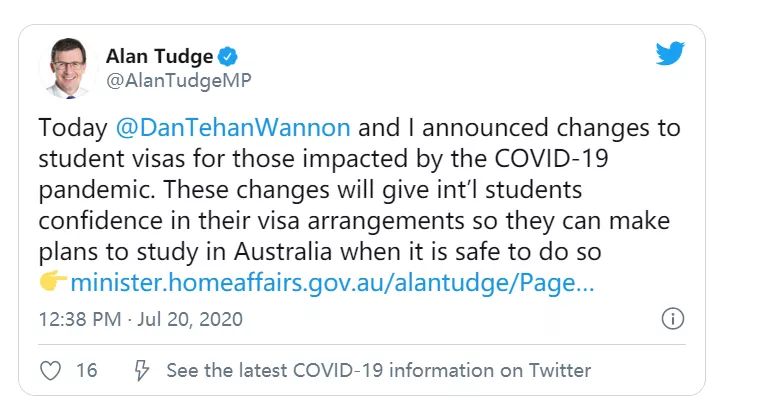Open Alan Tudge's profile photo
The width and height of the screenshot is (778, 412).
coord(67,68)
